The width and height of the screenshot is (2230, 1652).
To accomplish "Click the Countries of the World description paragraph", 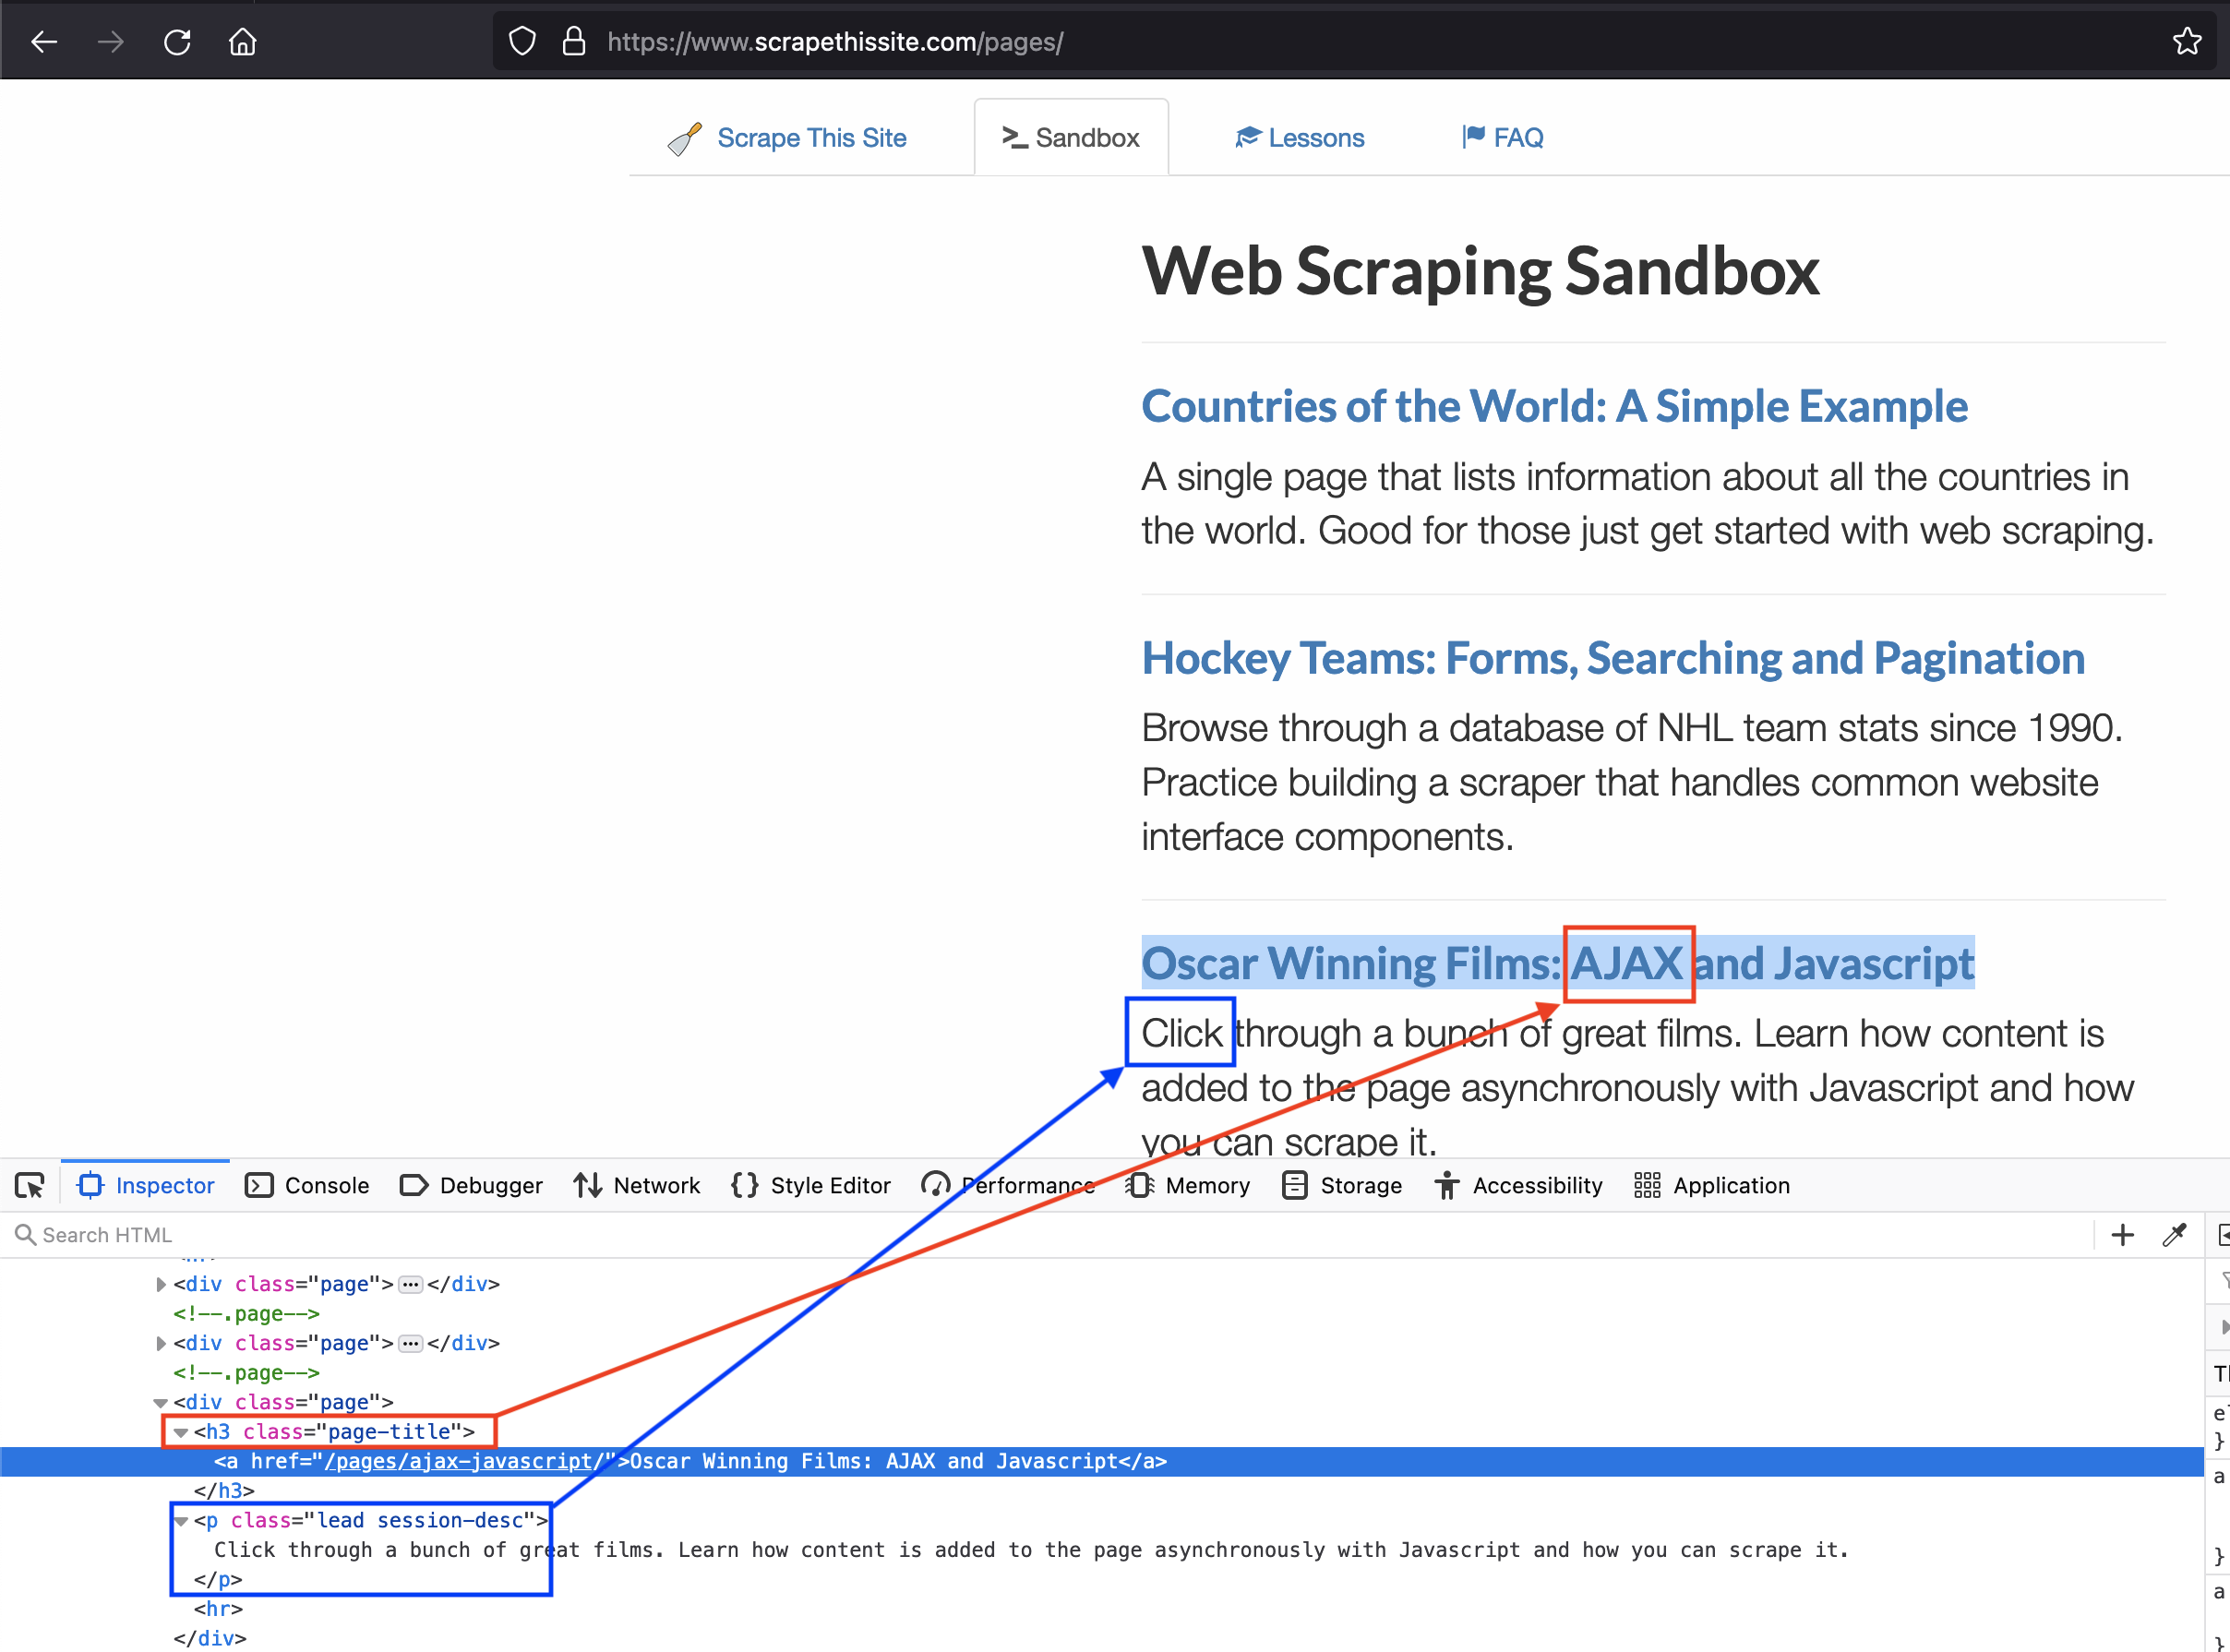I will (x=1647, y=504).
